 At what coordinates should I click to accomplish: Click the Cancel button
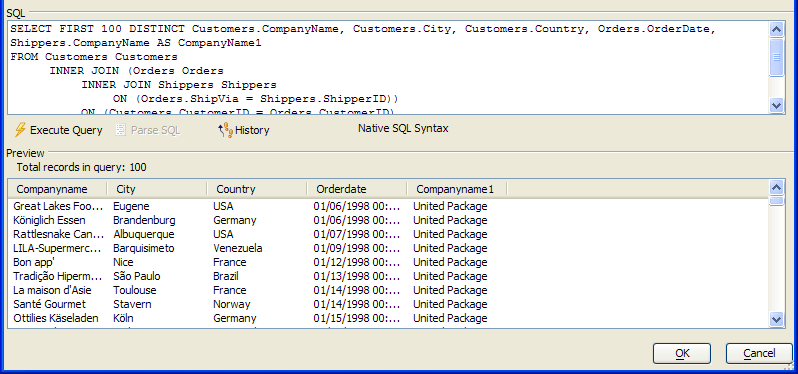[759, 353]
